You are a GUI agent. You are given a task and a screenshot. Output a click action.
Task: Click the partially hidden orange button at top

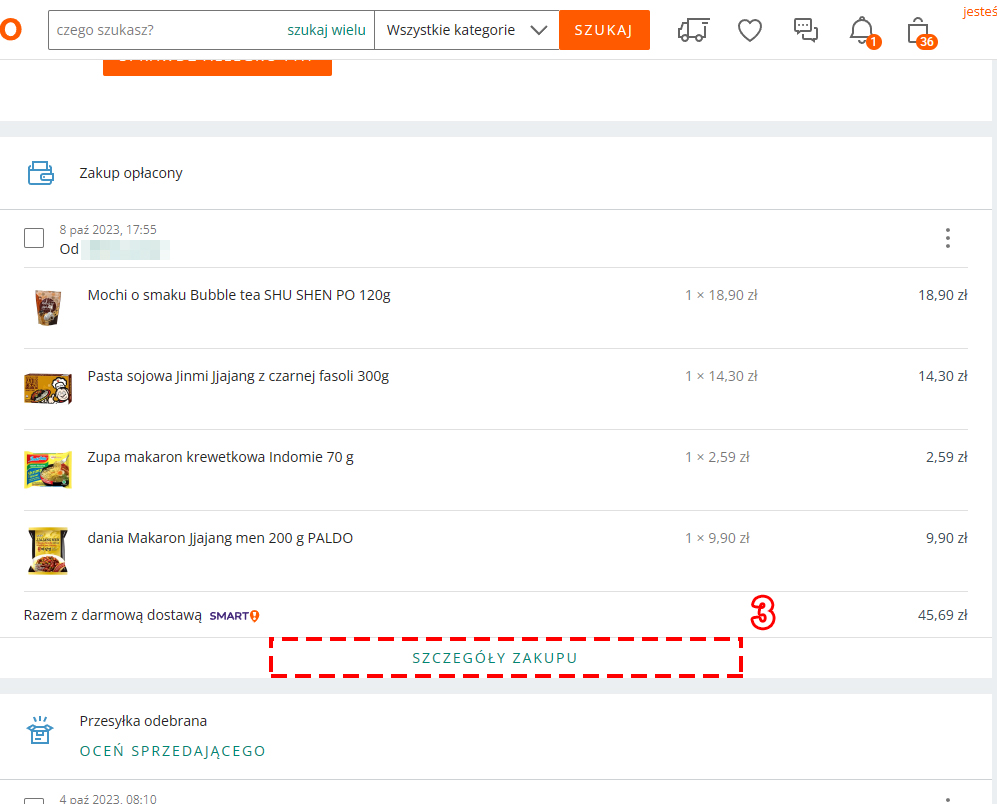click(217, 67)
